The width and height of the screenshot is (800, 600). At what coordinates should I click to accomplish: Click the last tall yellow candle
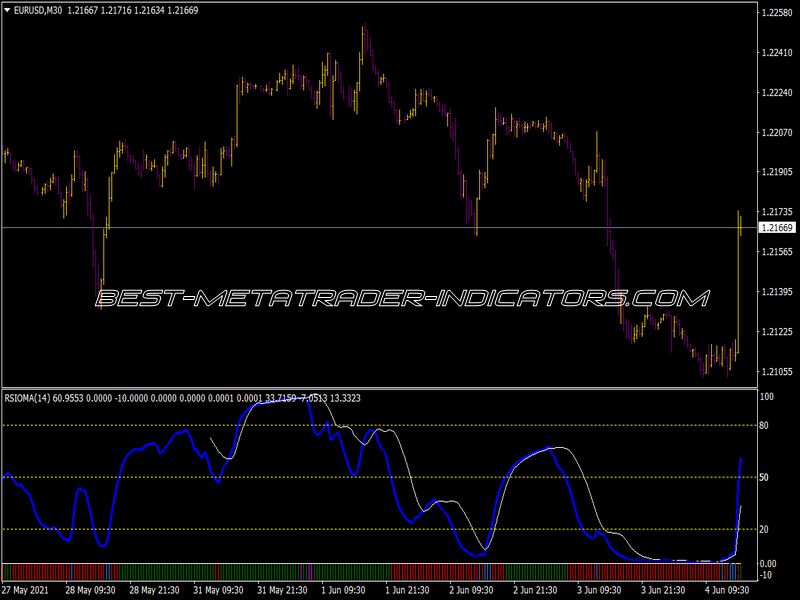pyautogui.click(x=738, y=282)
